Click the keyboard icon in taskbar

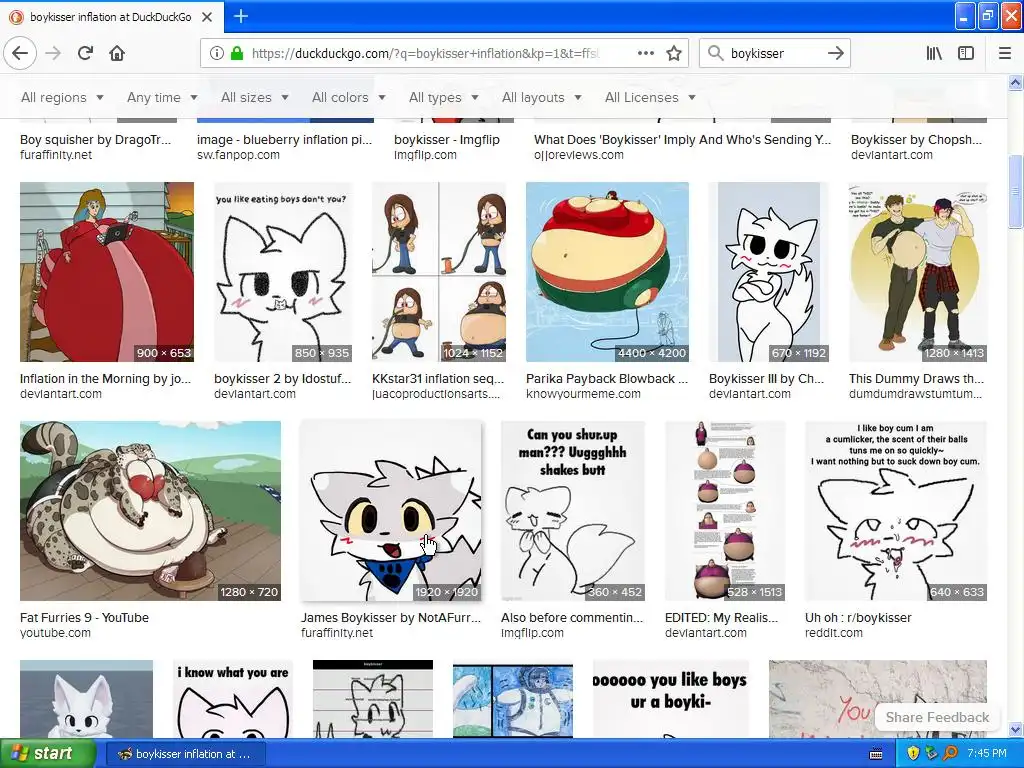coord(876,754)
